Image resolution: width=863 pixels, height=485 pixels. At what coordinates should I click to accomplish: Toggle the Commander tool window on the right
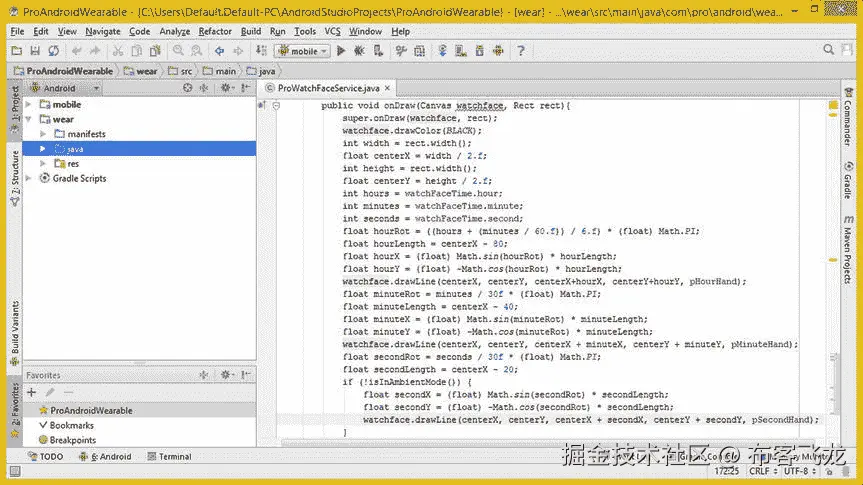click(848, 117)
